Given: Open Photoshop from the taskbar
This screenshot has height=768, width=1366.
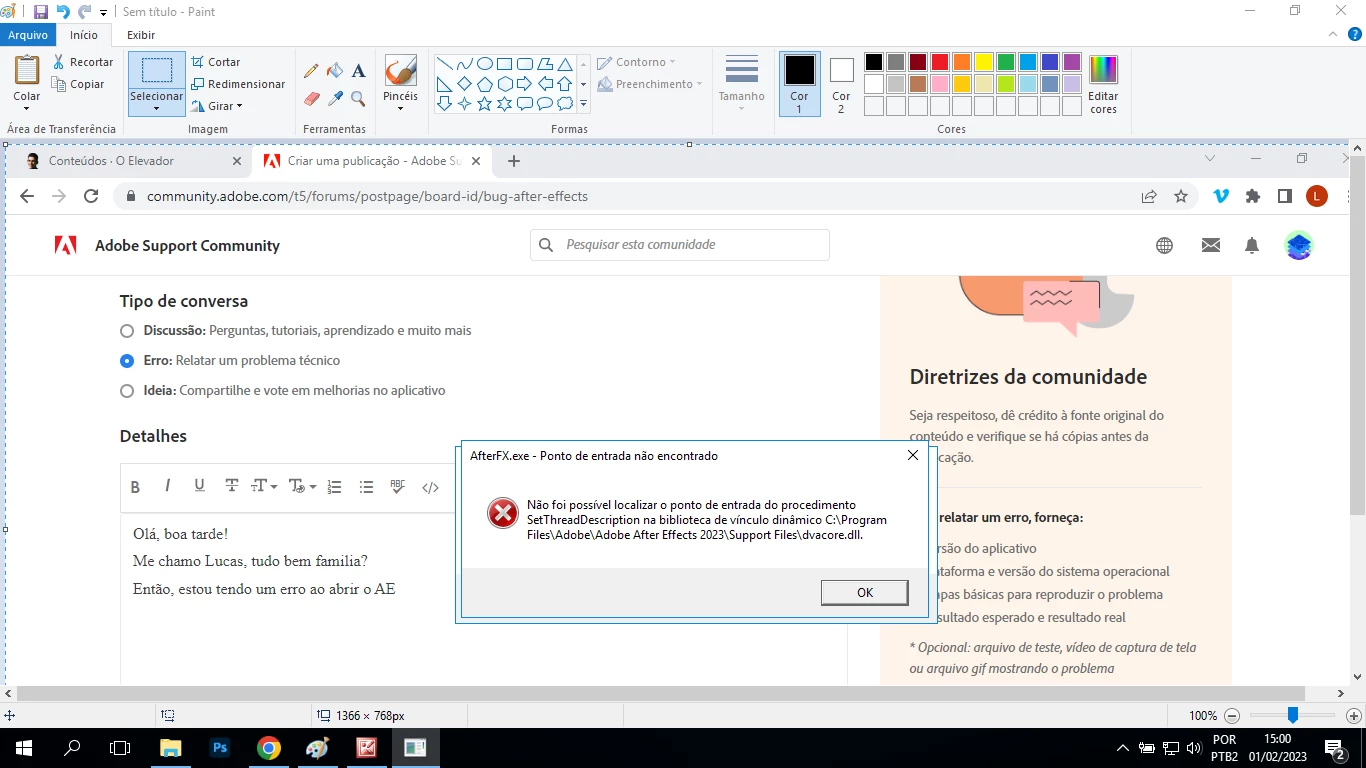Looking at the screenshot, I should (x=219, y=747).
